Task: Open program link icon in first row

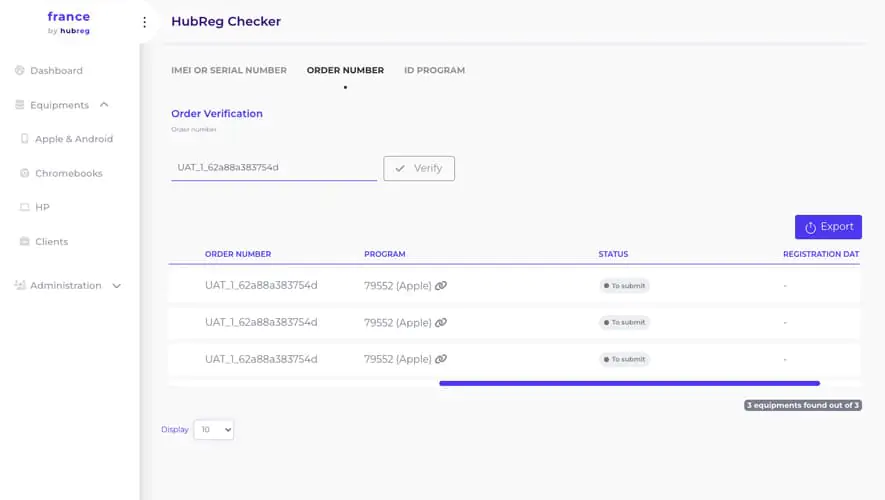Action: pos(441,286)
